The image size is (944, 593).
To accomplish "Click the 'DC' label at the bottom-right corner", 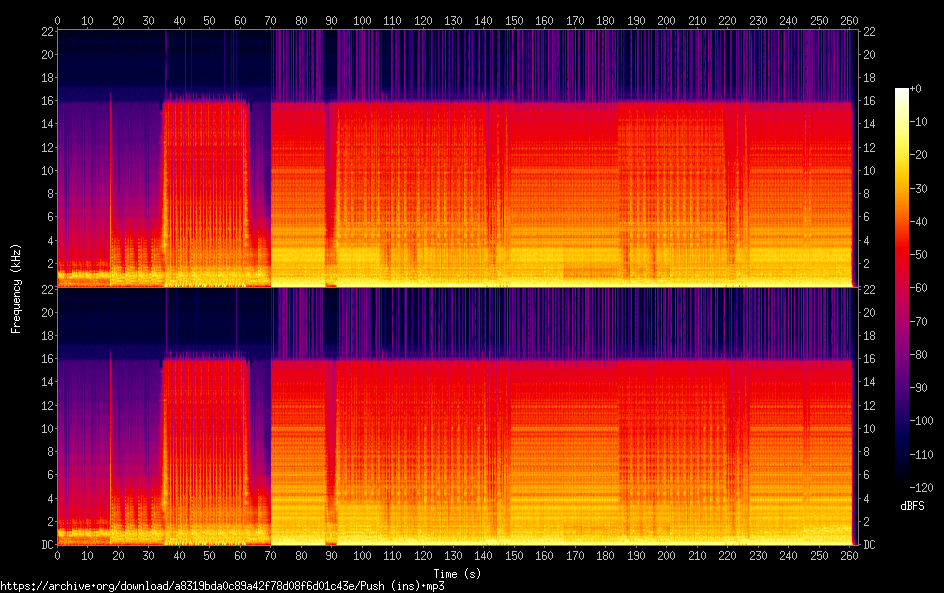I will coord(869,545).
